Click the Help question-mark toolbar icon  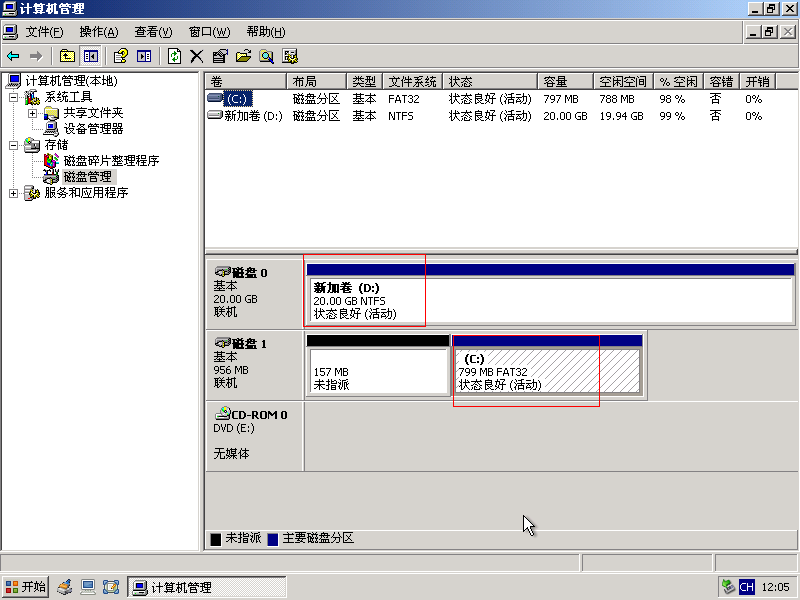[x=120, y=56]
